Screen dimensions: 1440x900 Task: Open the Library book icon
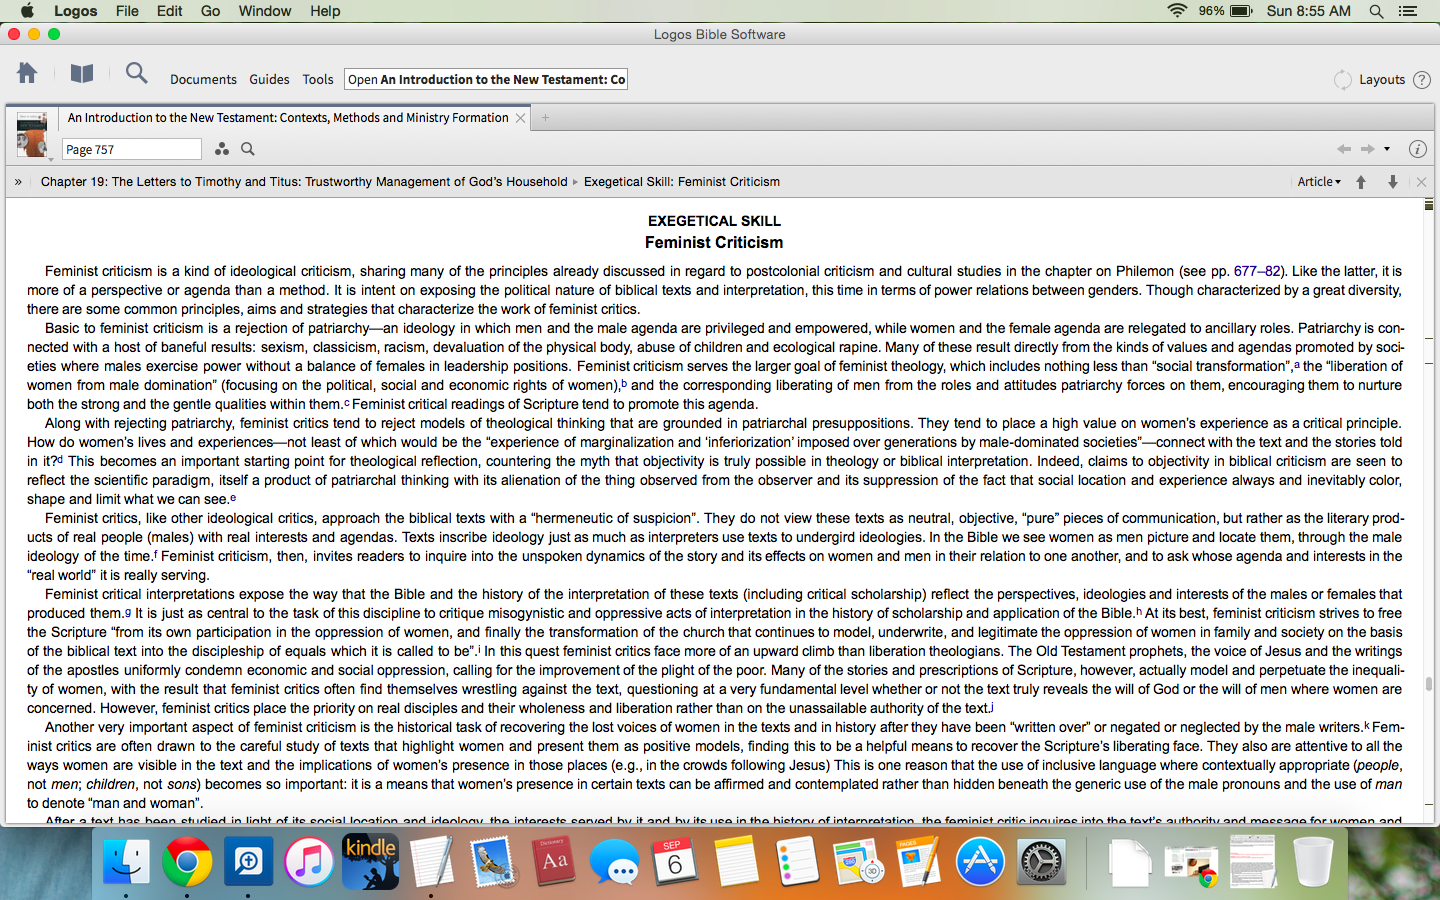[82, 73]
